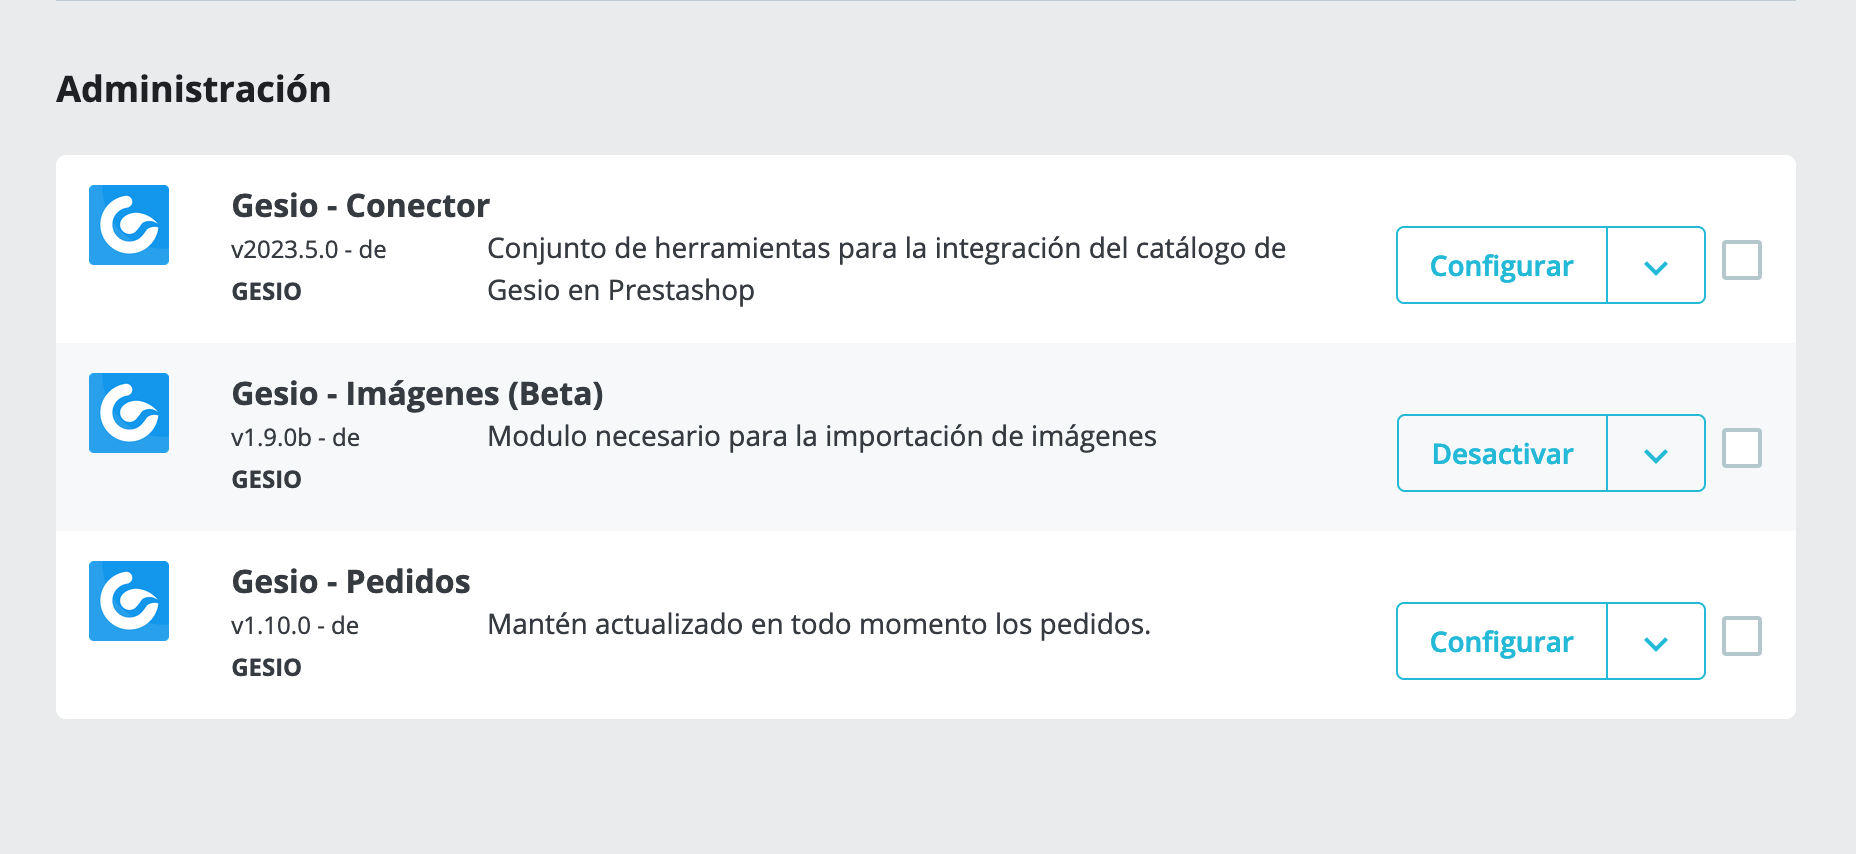Image resolution: width=1856 pixels, height=854 pixels.
Task: Open the chevron menu next to Desactivar
Action: click(1656, 453)
